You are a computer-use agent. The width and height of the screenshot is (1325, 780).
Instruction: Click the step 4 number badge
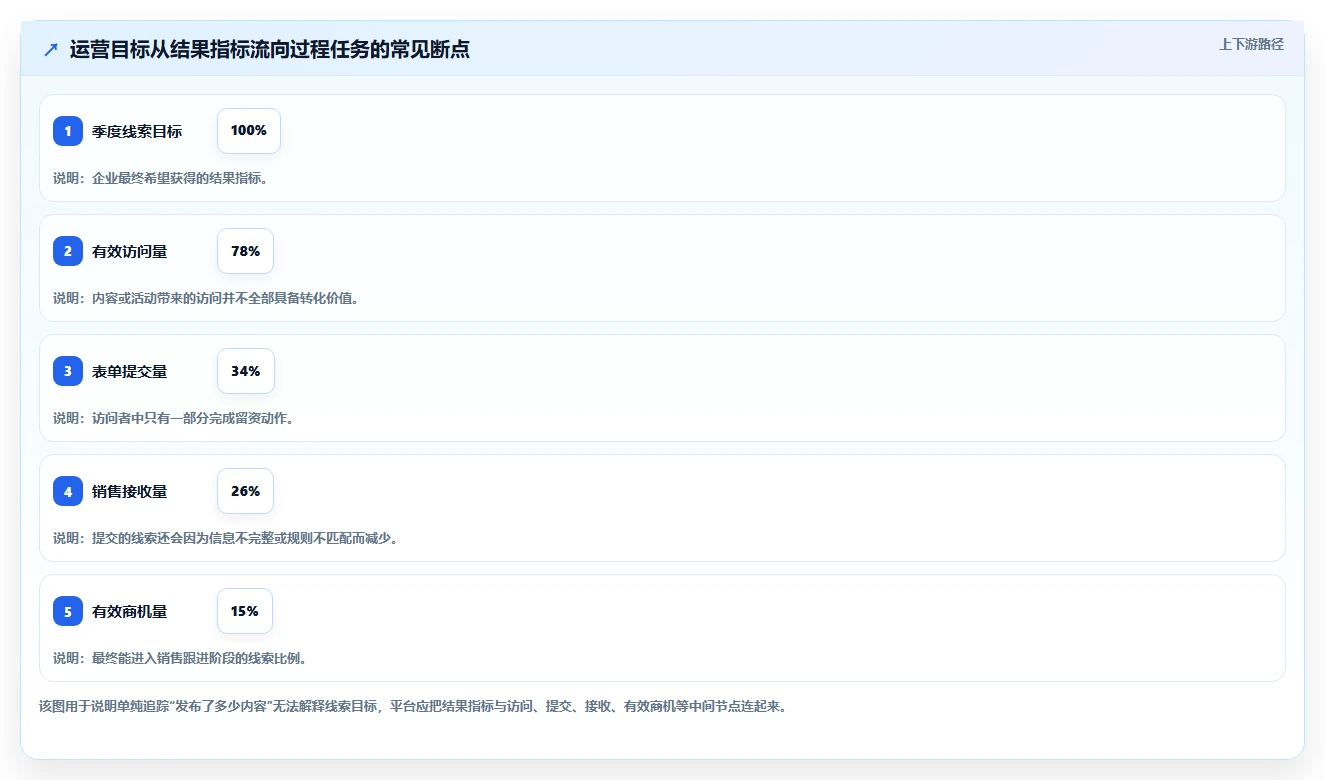(x=68, y=491)
